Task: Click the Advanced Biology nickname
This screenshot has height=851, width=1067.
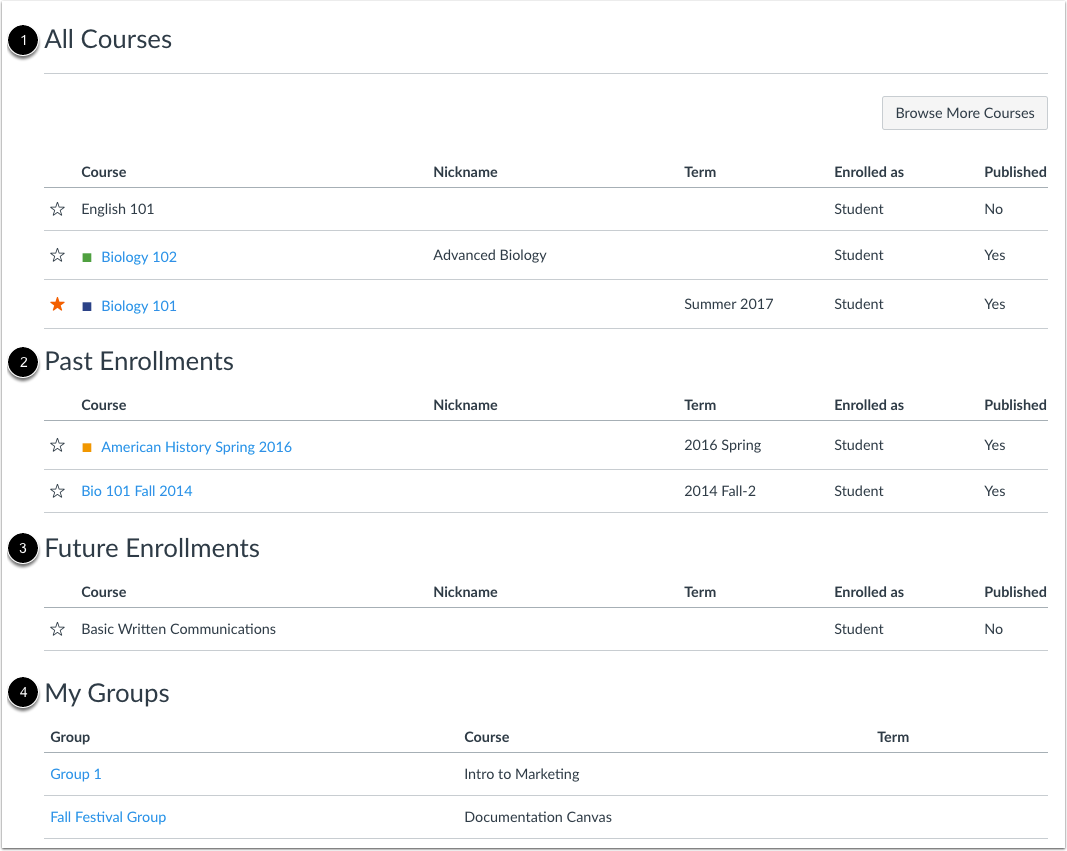Action: pos(490,255)
